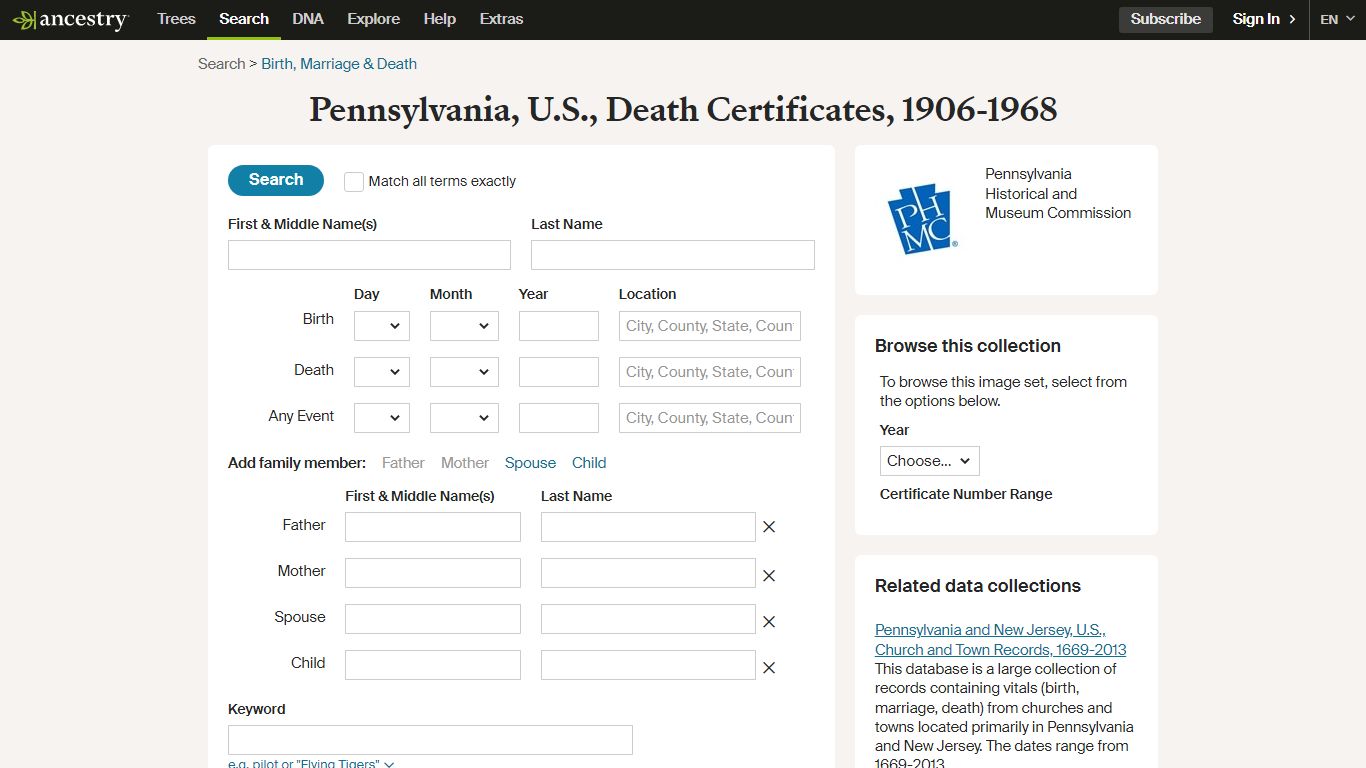Viewport: 1366px width, 768px height.
Task: Open the Trees menu
Action: (176, 19)
